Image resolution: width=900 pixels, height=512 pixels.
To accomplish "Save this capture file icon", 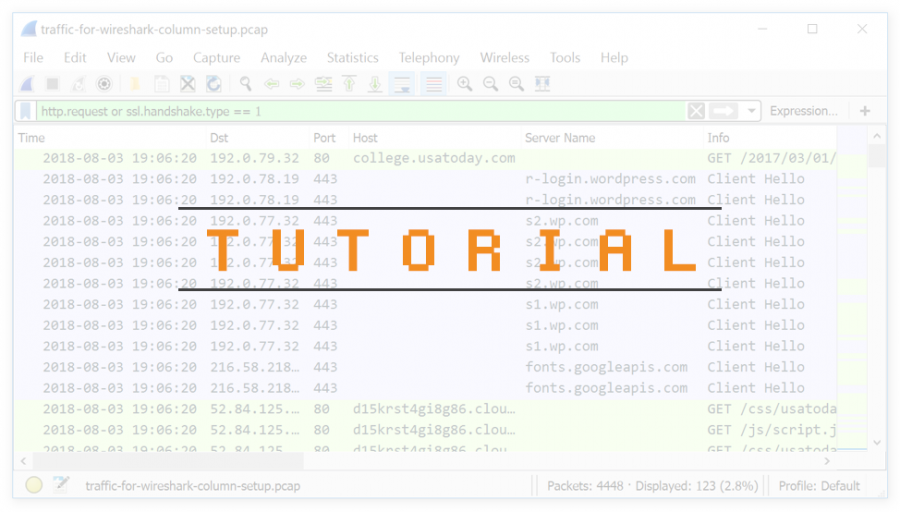I will 162,84.
